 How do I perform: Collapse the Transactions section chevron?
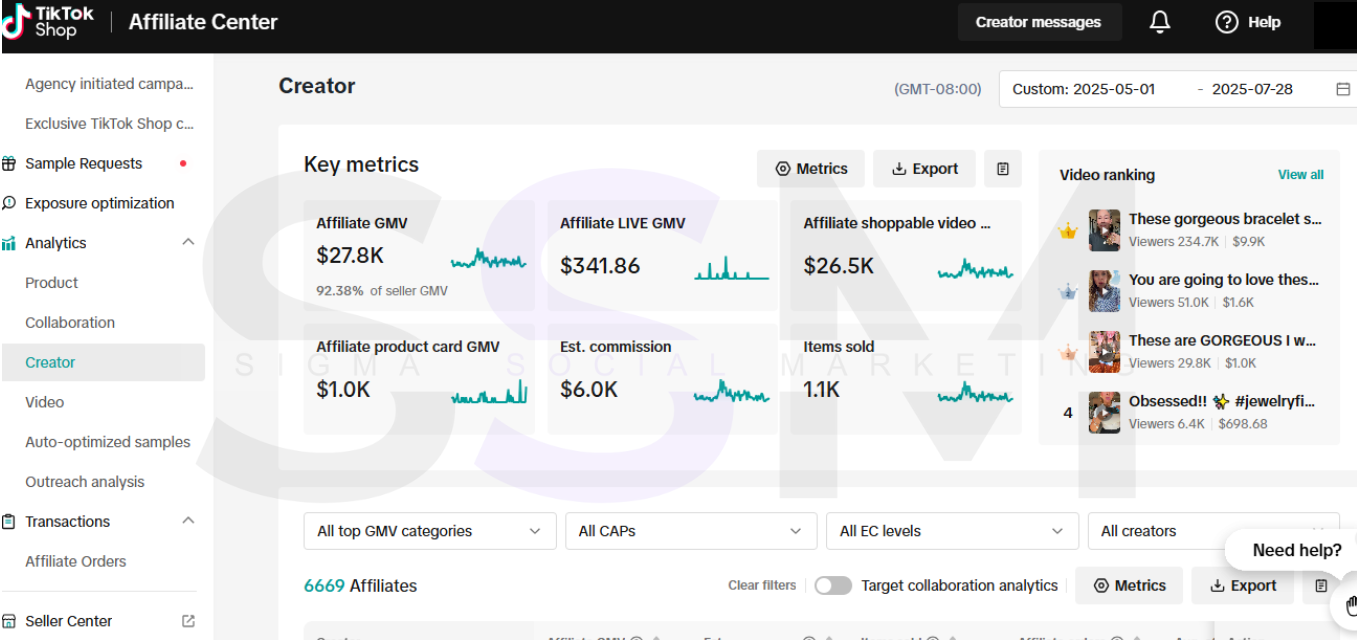188,521
